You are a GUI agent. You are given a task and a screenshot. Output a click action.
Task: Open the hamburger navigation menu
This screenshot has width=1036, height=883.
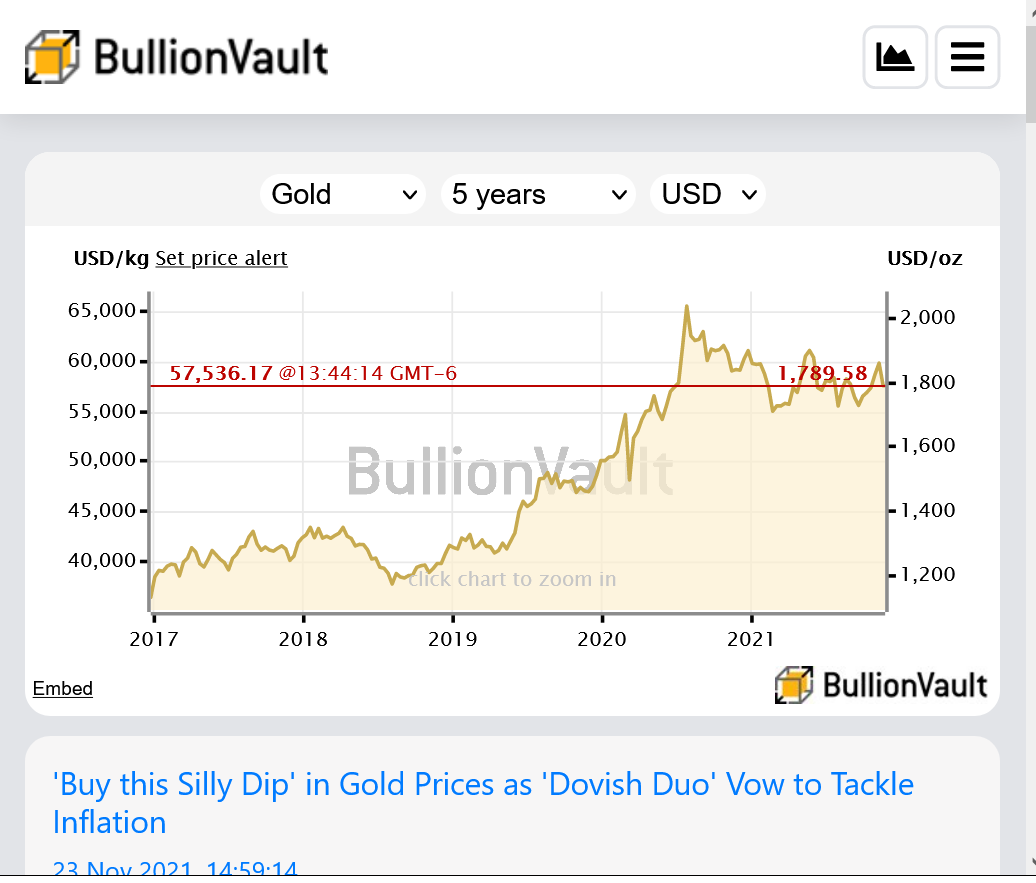[967, 57]
